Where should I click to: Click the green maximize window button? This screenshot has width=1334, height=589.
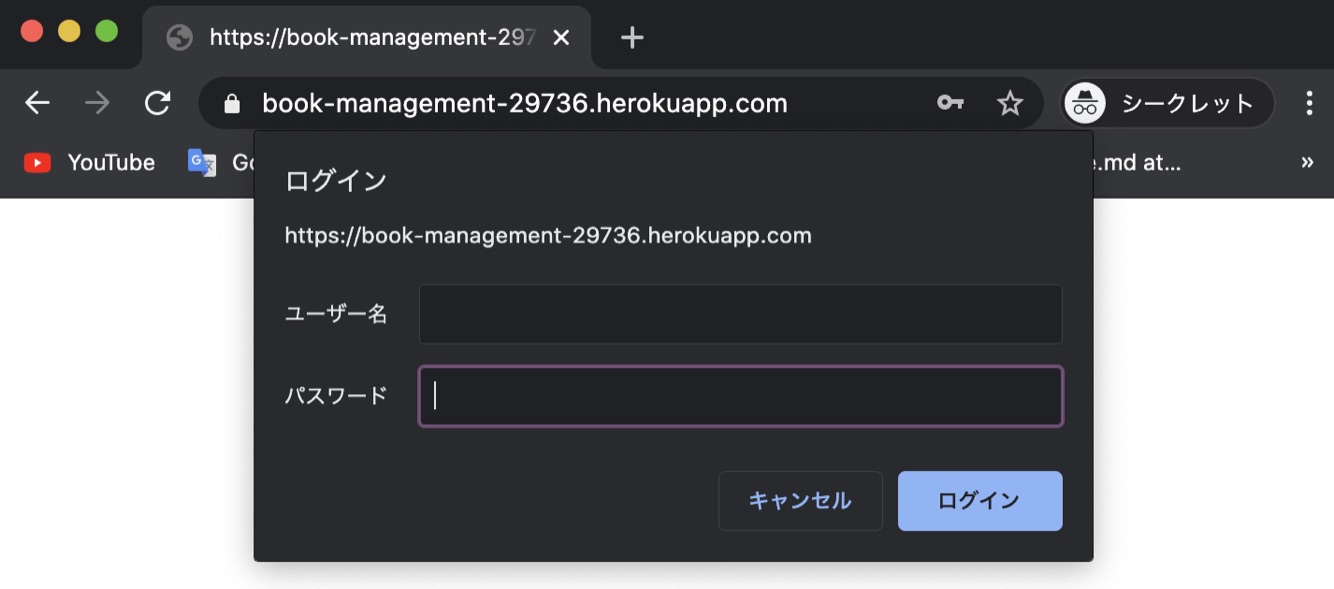pyautogui.click(x=106, y=31)
